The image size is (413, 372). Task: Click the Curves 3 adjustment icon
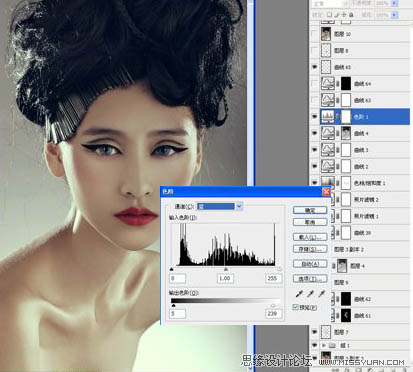(x=328, y=150)
